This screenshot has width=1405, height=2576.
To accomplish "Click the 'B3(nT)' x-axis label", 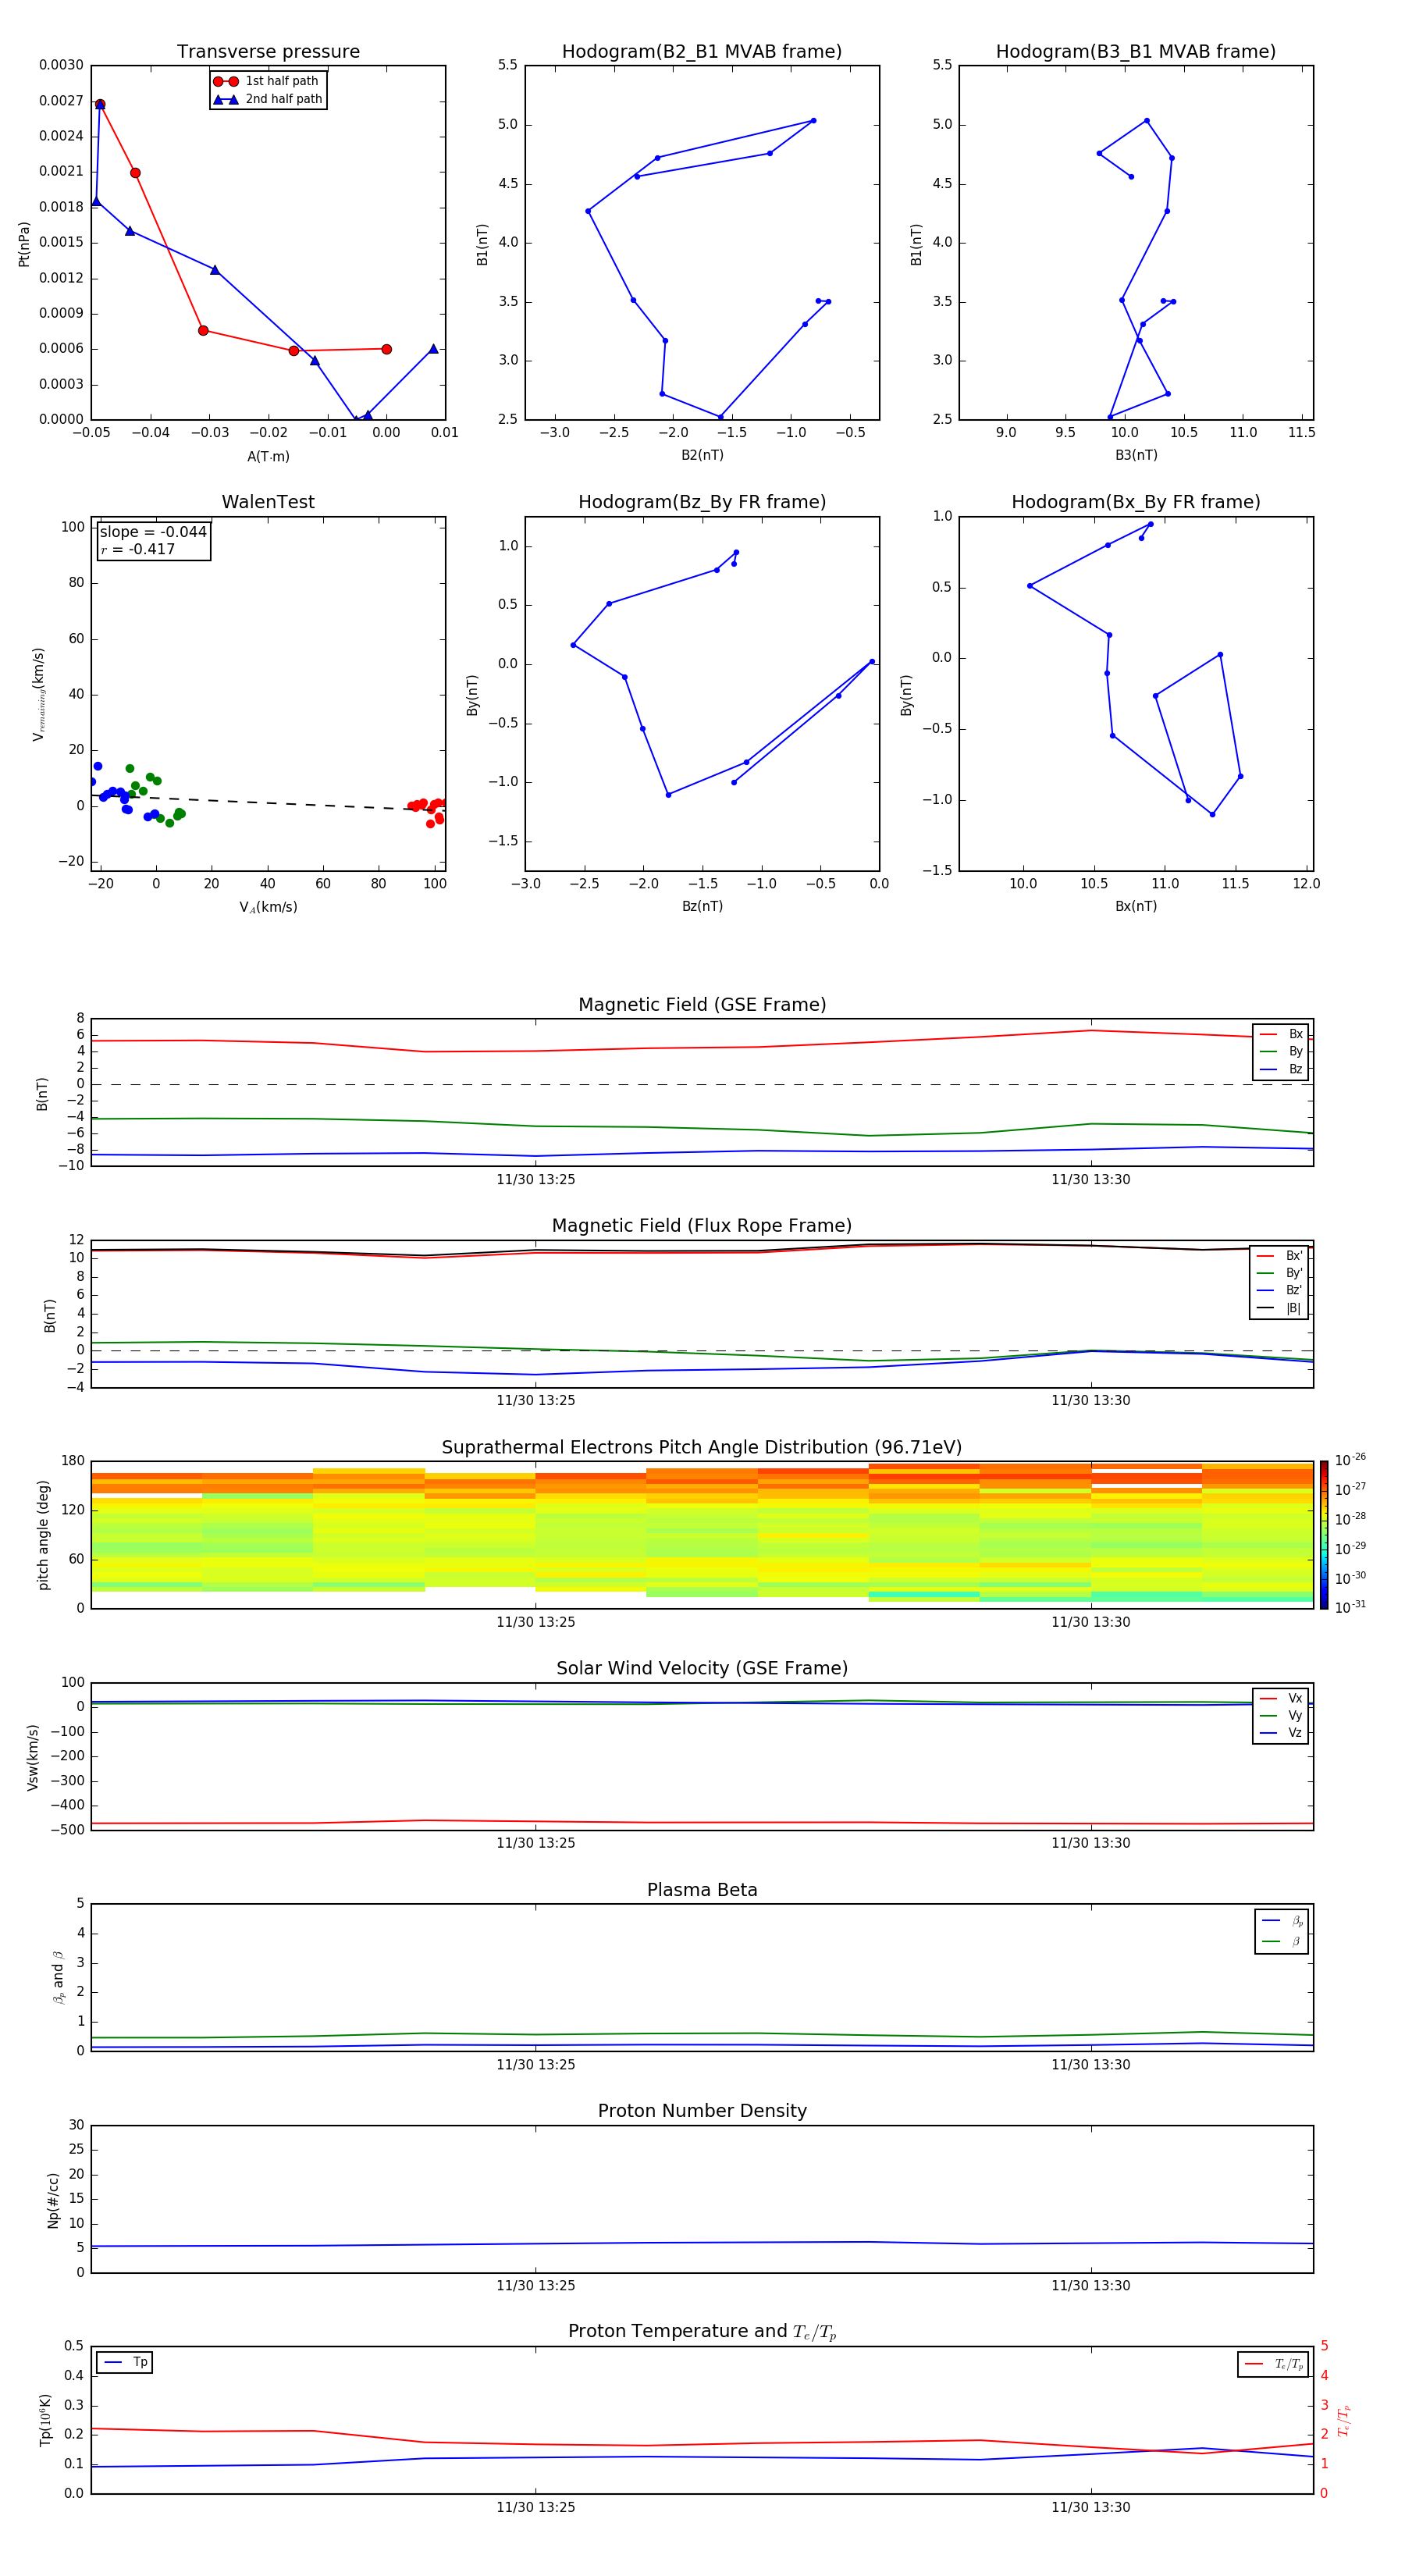I will click(x=1136, y=455).
